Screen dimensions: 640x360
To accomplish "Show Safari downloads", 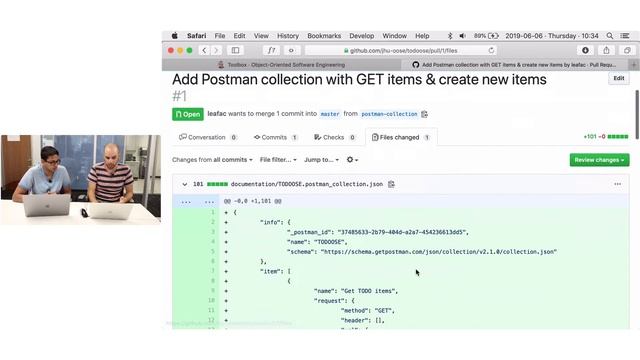I will pos(585,50).
